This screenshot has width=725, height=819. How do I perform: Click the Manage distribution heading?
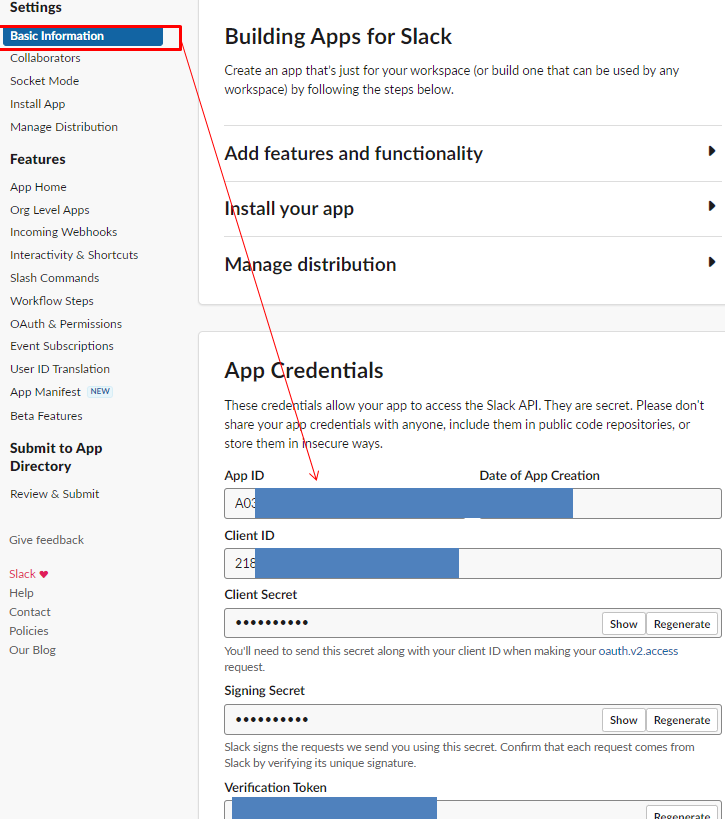(310, 264)
